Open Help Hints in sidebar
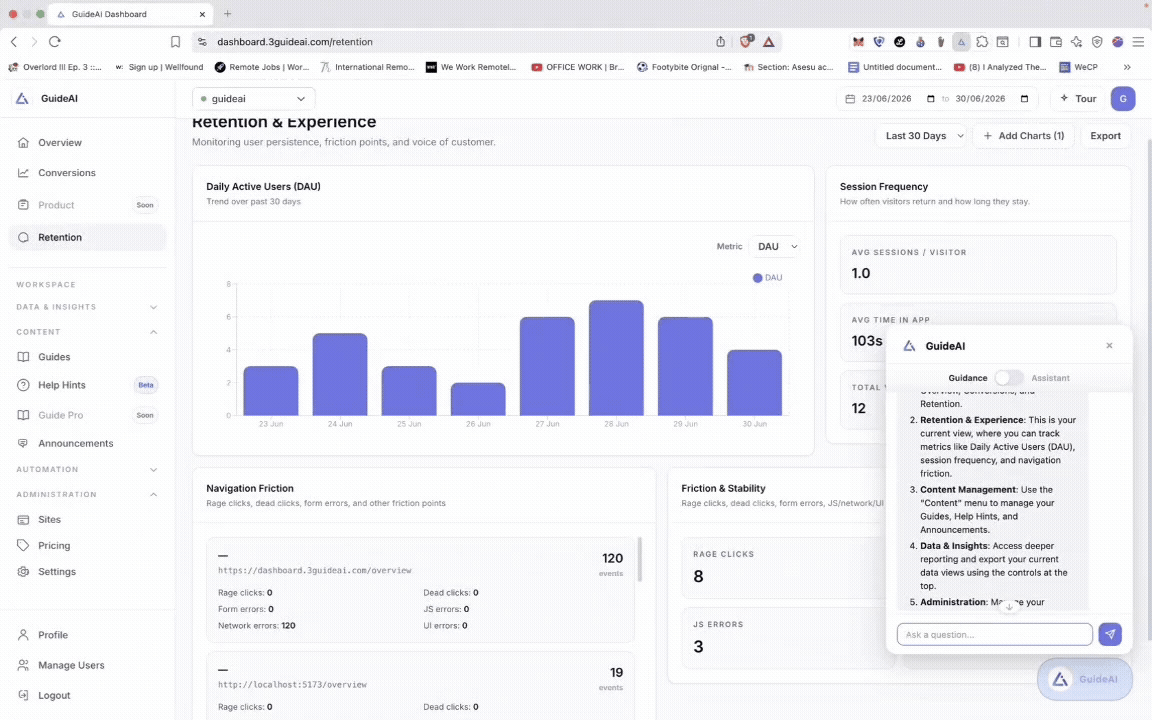 pyautogui.click(x=87, y=385)
